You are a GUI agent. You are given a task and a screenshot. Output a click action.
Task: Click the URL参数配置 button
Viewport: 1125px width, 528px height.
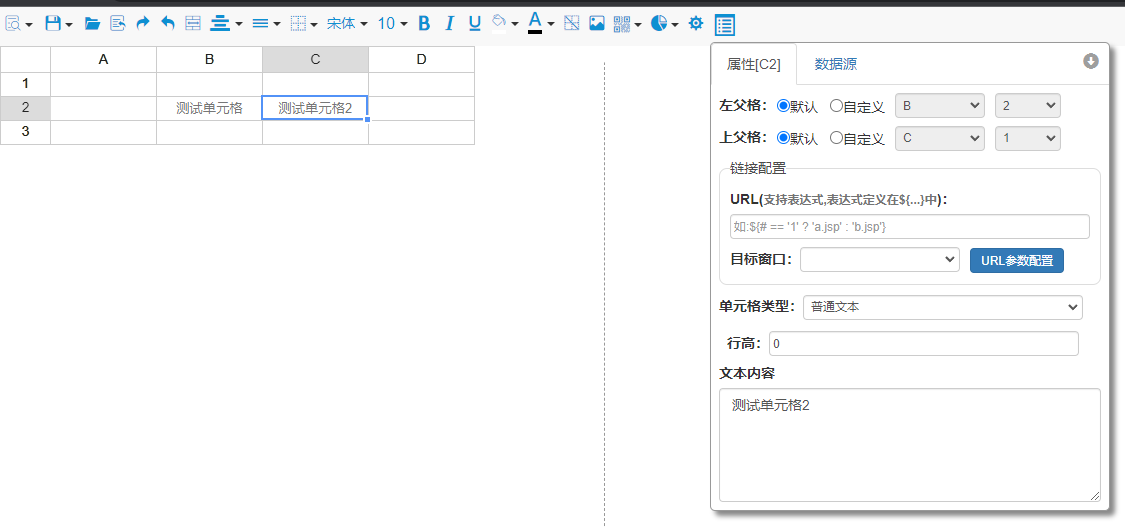point(1017,260)
